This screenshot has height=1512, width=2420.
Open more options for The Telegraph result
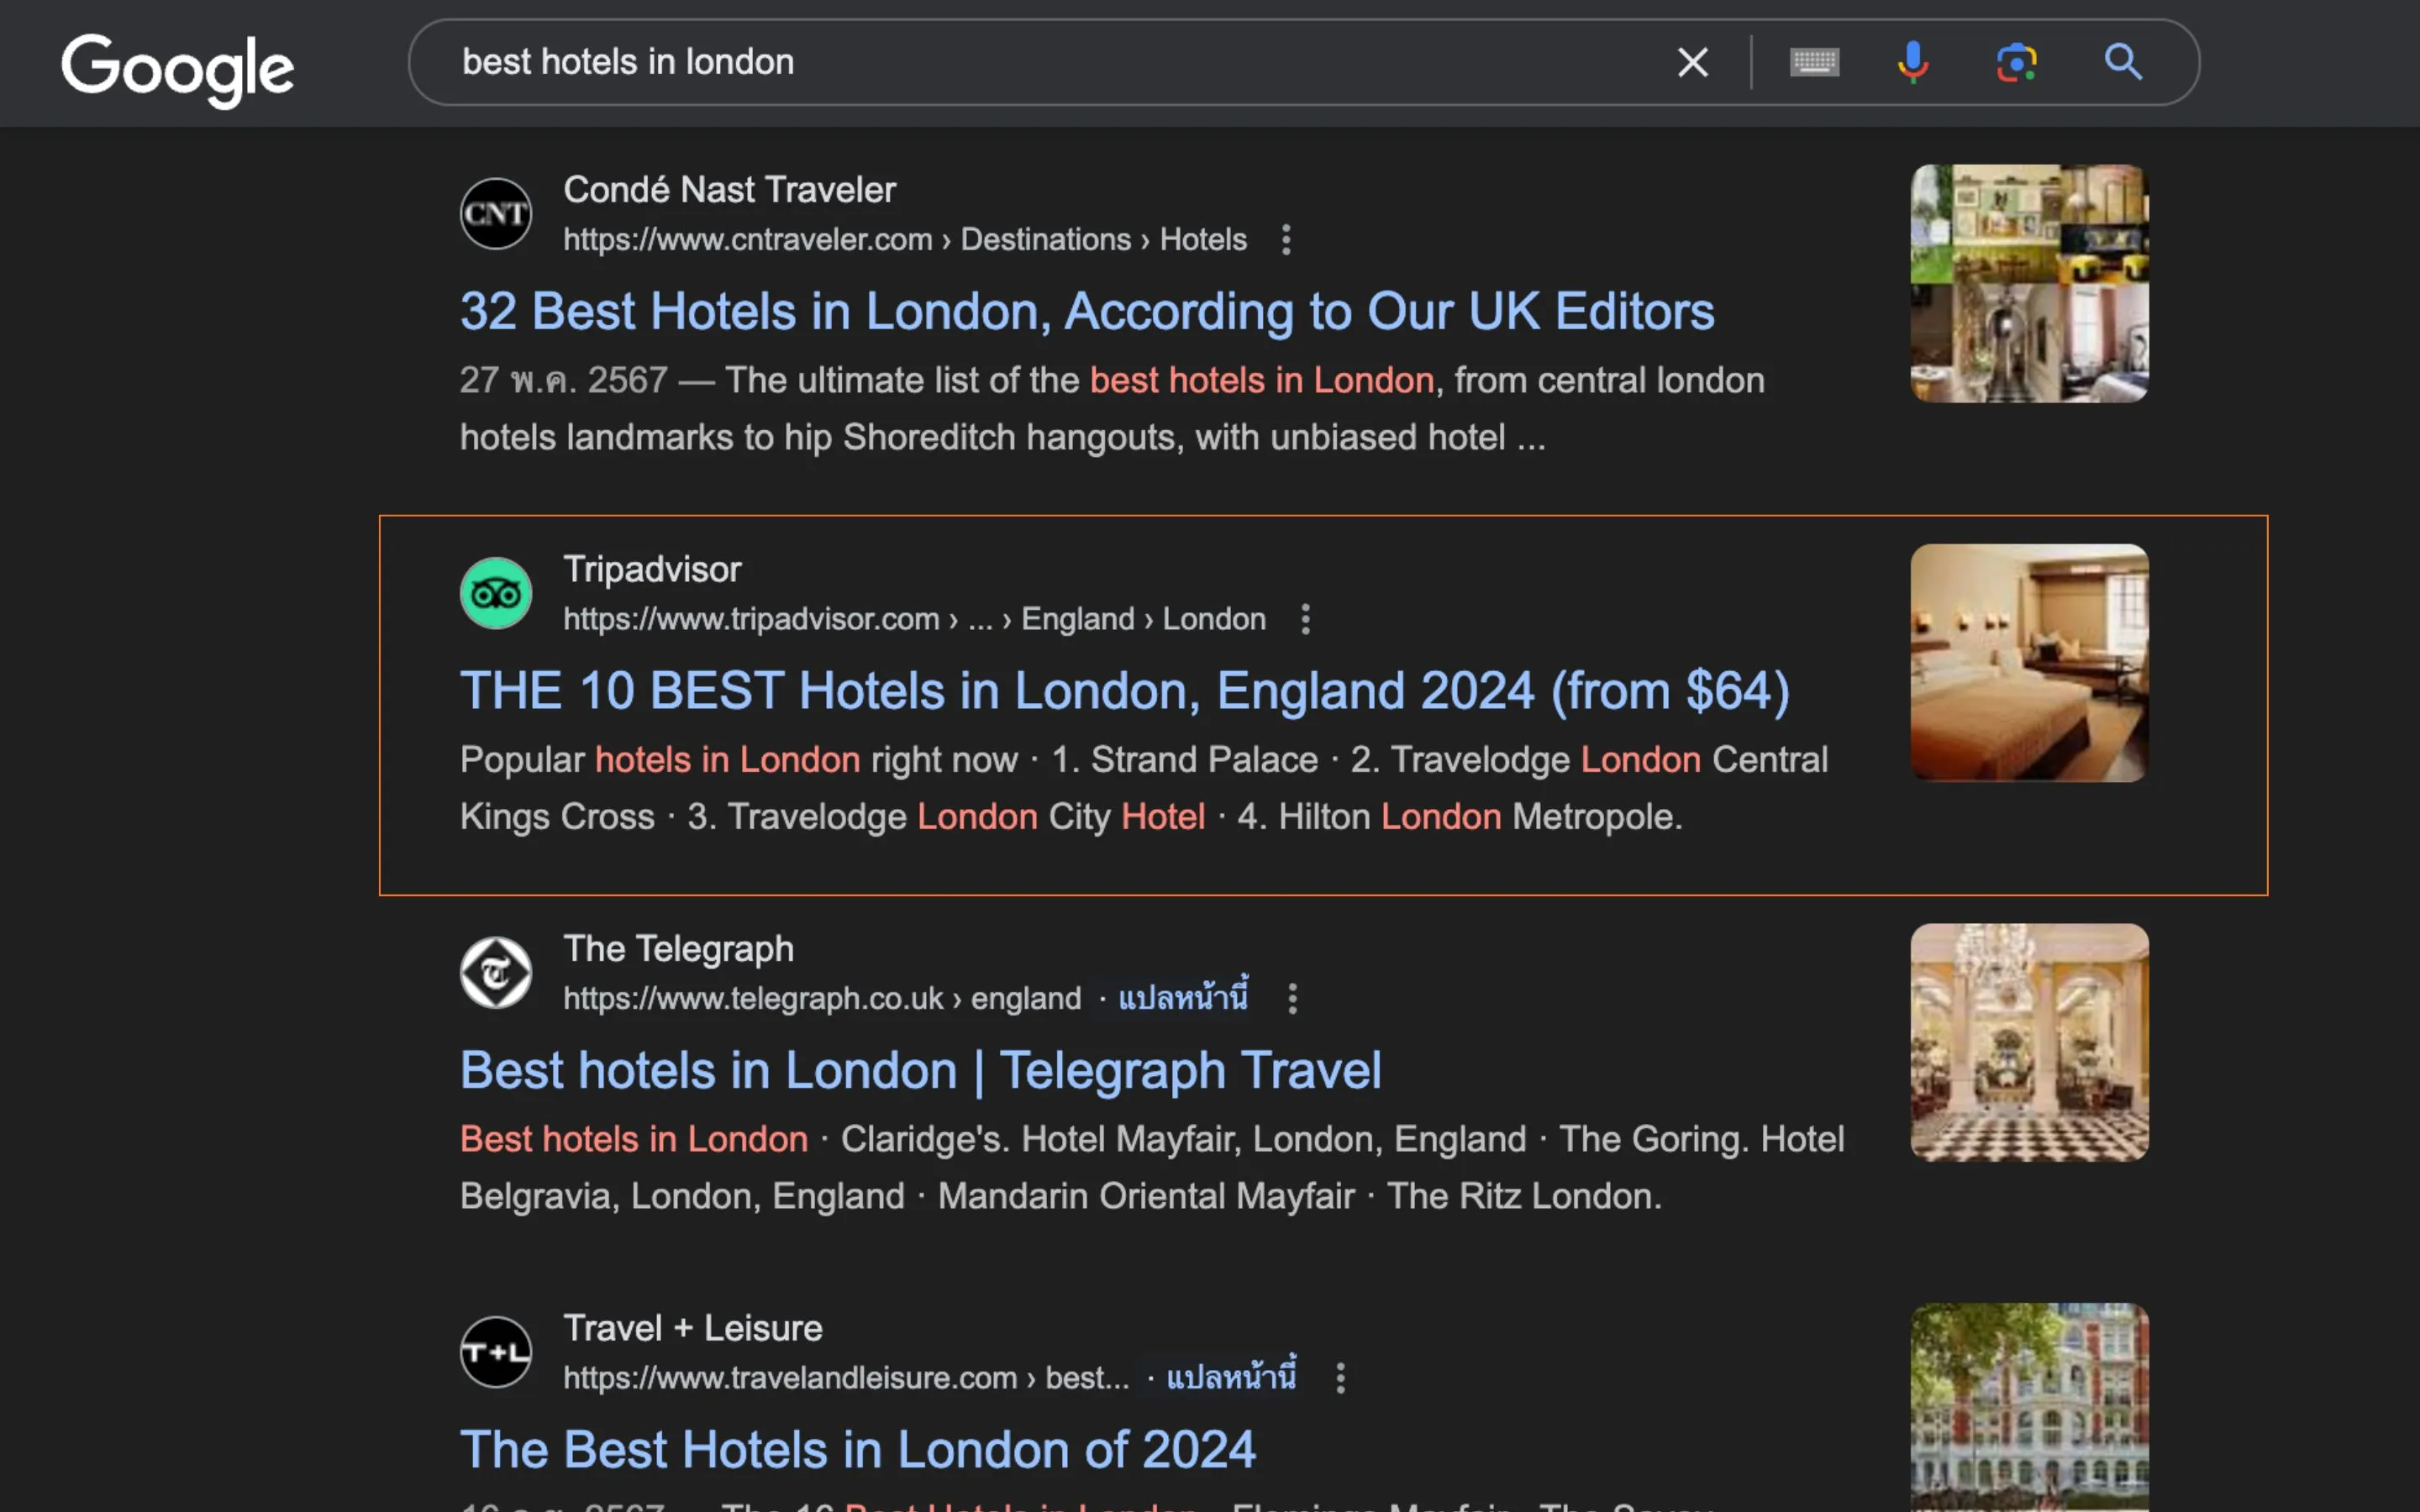[1292, 998]
